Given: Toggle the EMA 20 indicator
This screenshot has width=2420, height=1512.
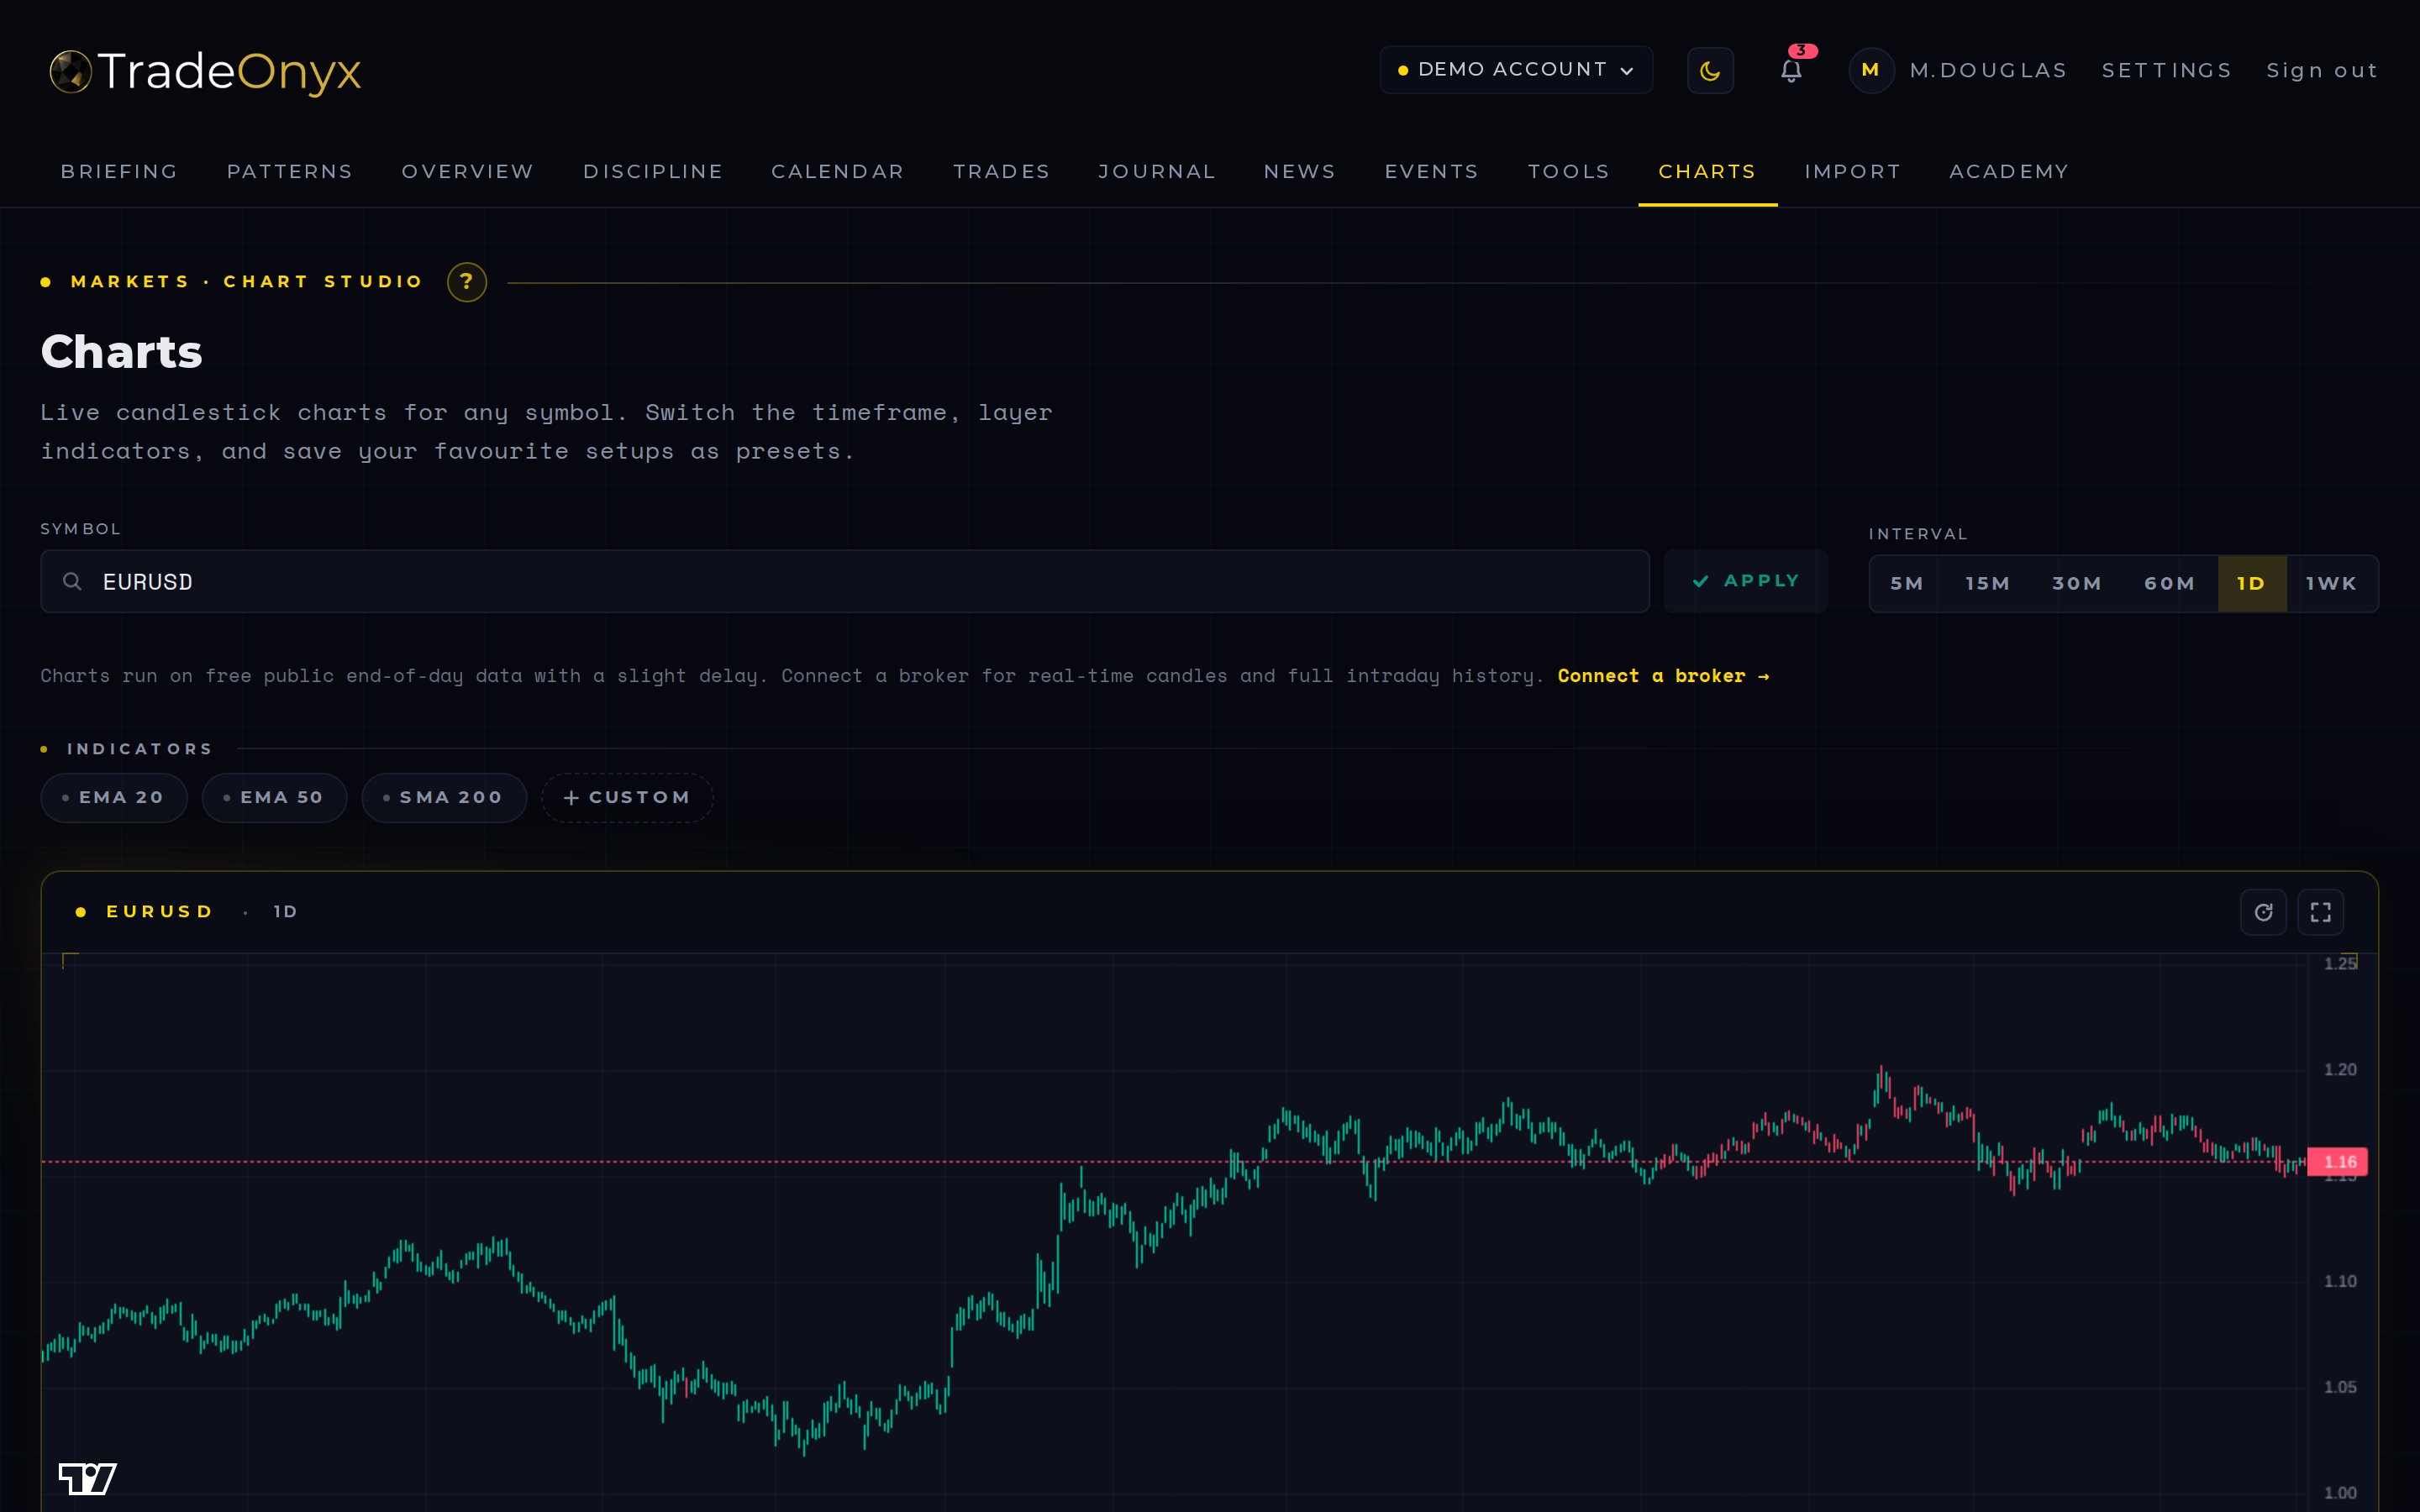Looking at the screenshot, I should 114,798.
